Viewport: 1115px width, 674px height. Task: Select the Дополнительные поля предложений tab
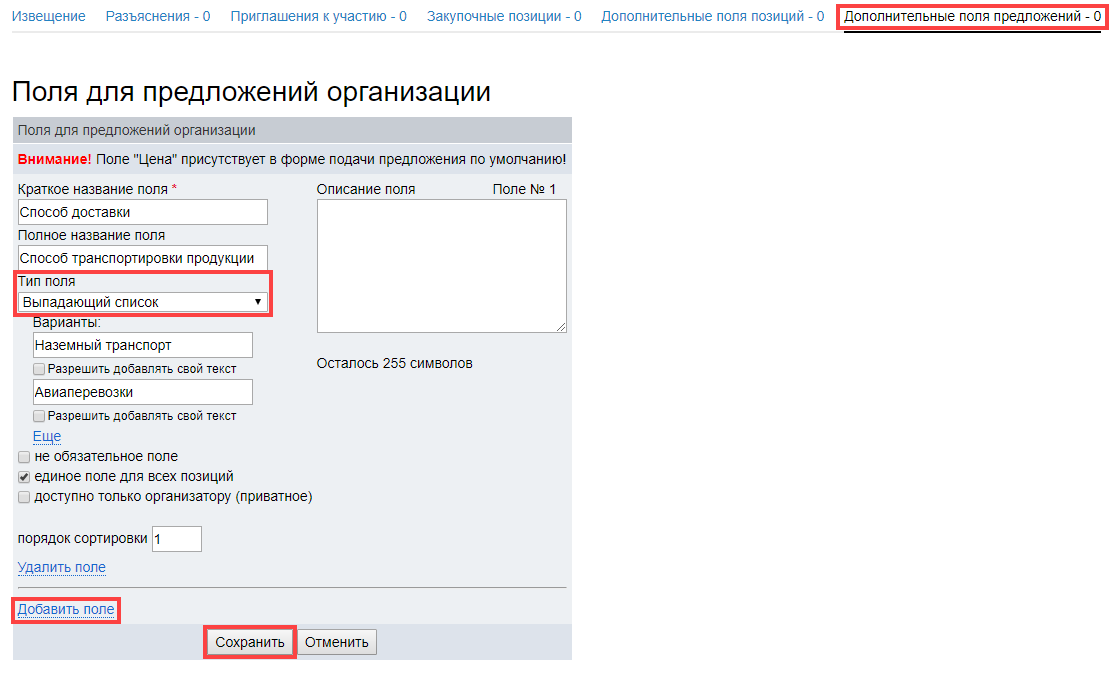point(971,16)
